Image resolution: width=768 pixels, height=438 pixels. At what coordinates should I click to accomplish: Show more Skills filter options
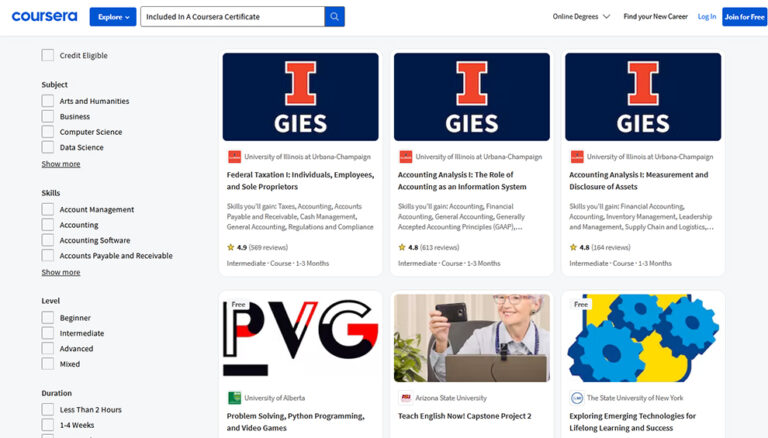point(61,272)
